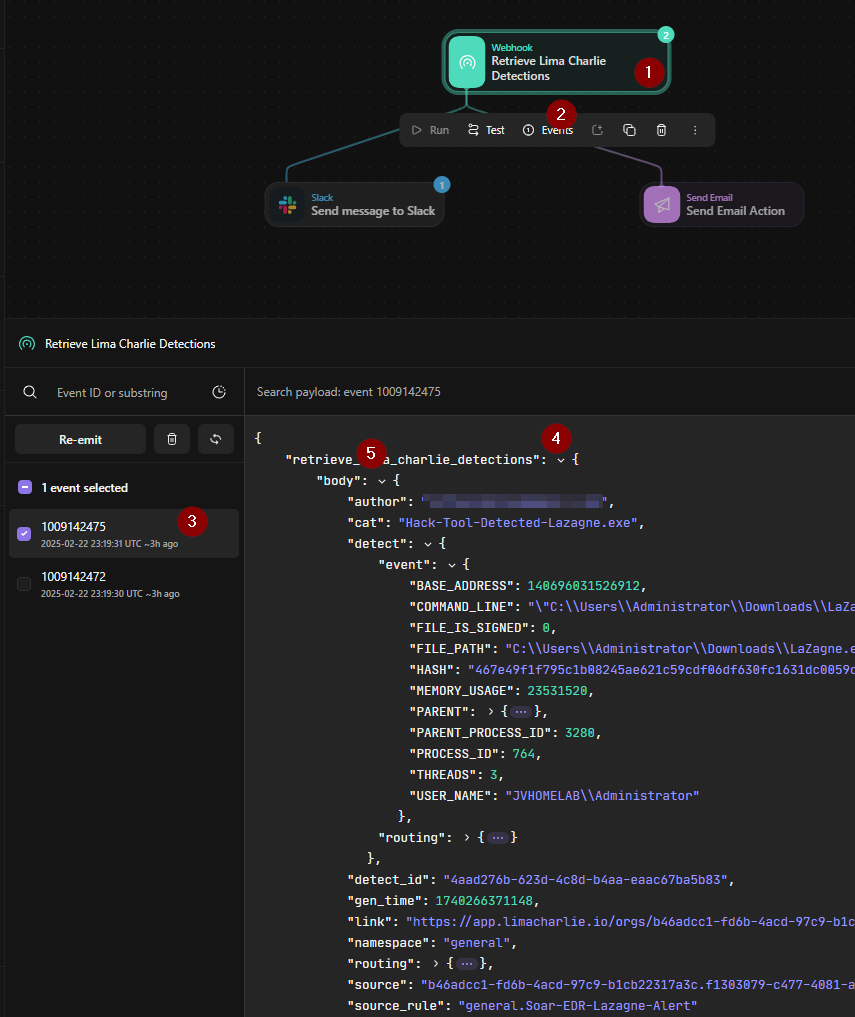Select the Send Email Action node label
The width and height of the screenshot is (855, 1017).
tap(735, 211)
